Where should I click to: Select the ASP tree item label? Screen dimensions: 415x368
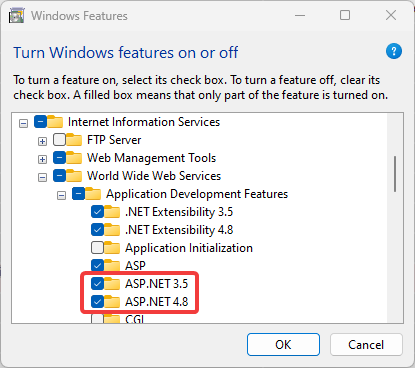click(135, 266)
